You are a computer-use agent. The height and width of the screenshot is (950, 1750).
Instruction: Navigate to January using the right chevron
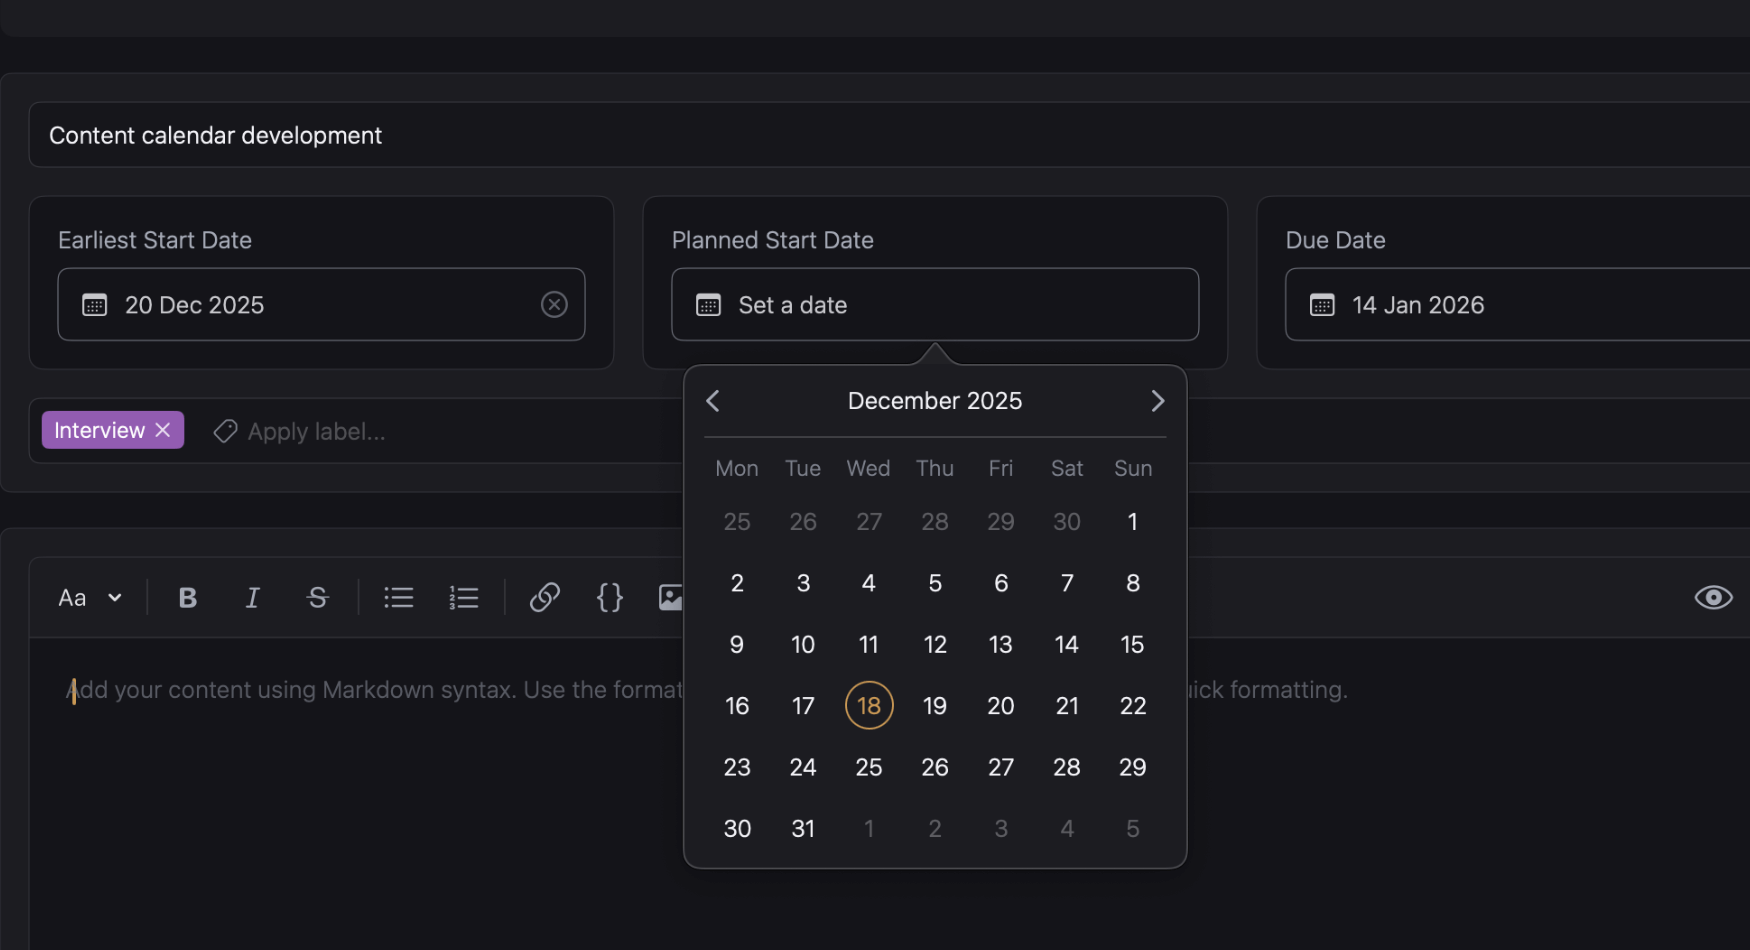click(1157, 400)
